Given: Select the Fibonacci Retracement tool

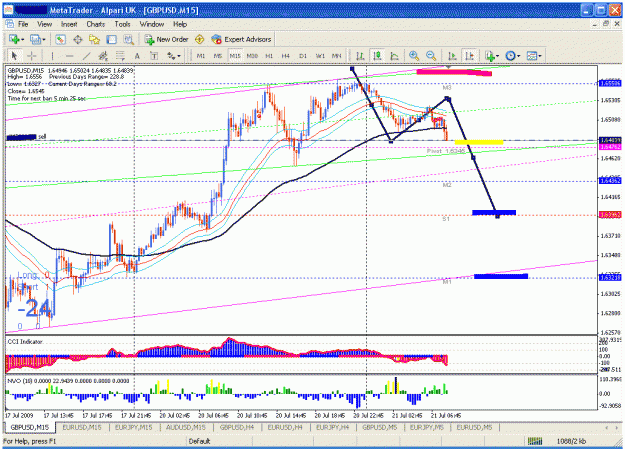Looking at the screenshot, I should 120,56.
